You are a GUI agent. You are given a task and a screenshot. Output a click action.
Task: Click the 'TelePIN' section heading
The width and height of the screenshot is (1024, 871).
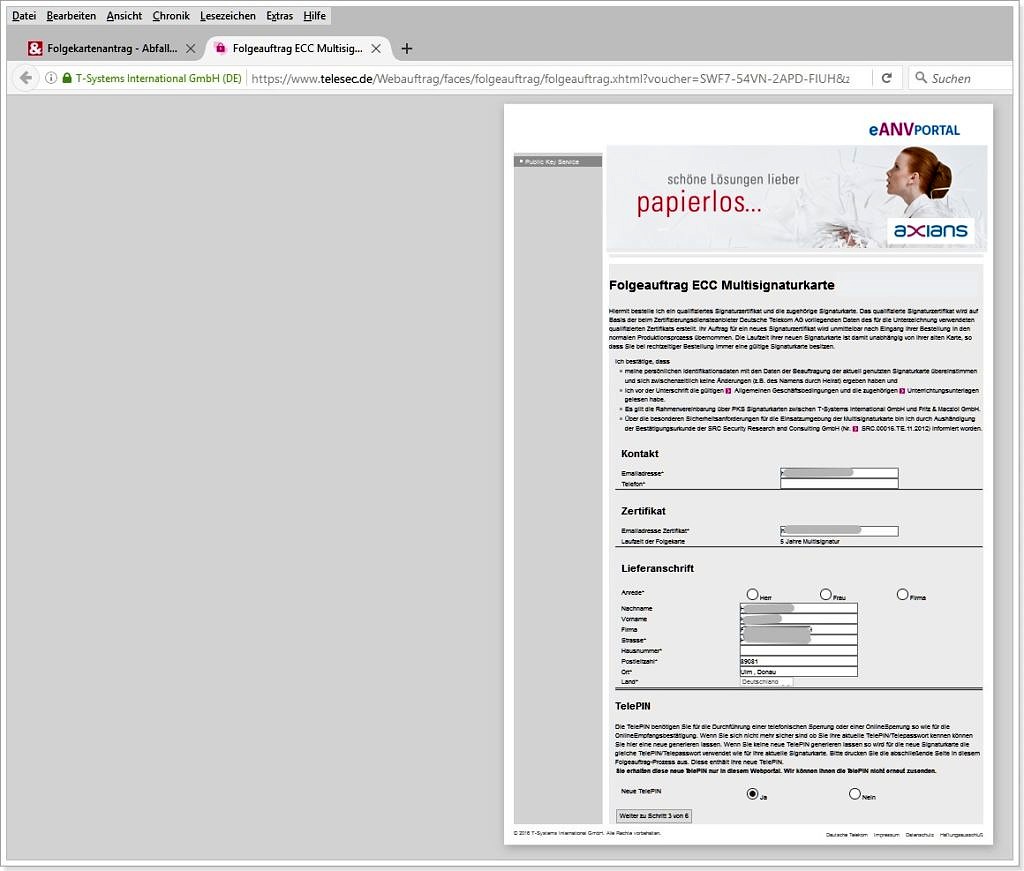[x=633, y=706]
